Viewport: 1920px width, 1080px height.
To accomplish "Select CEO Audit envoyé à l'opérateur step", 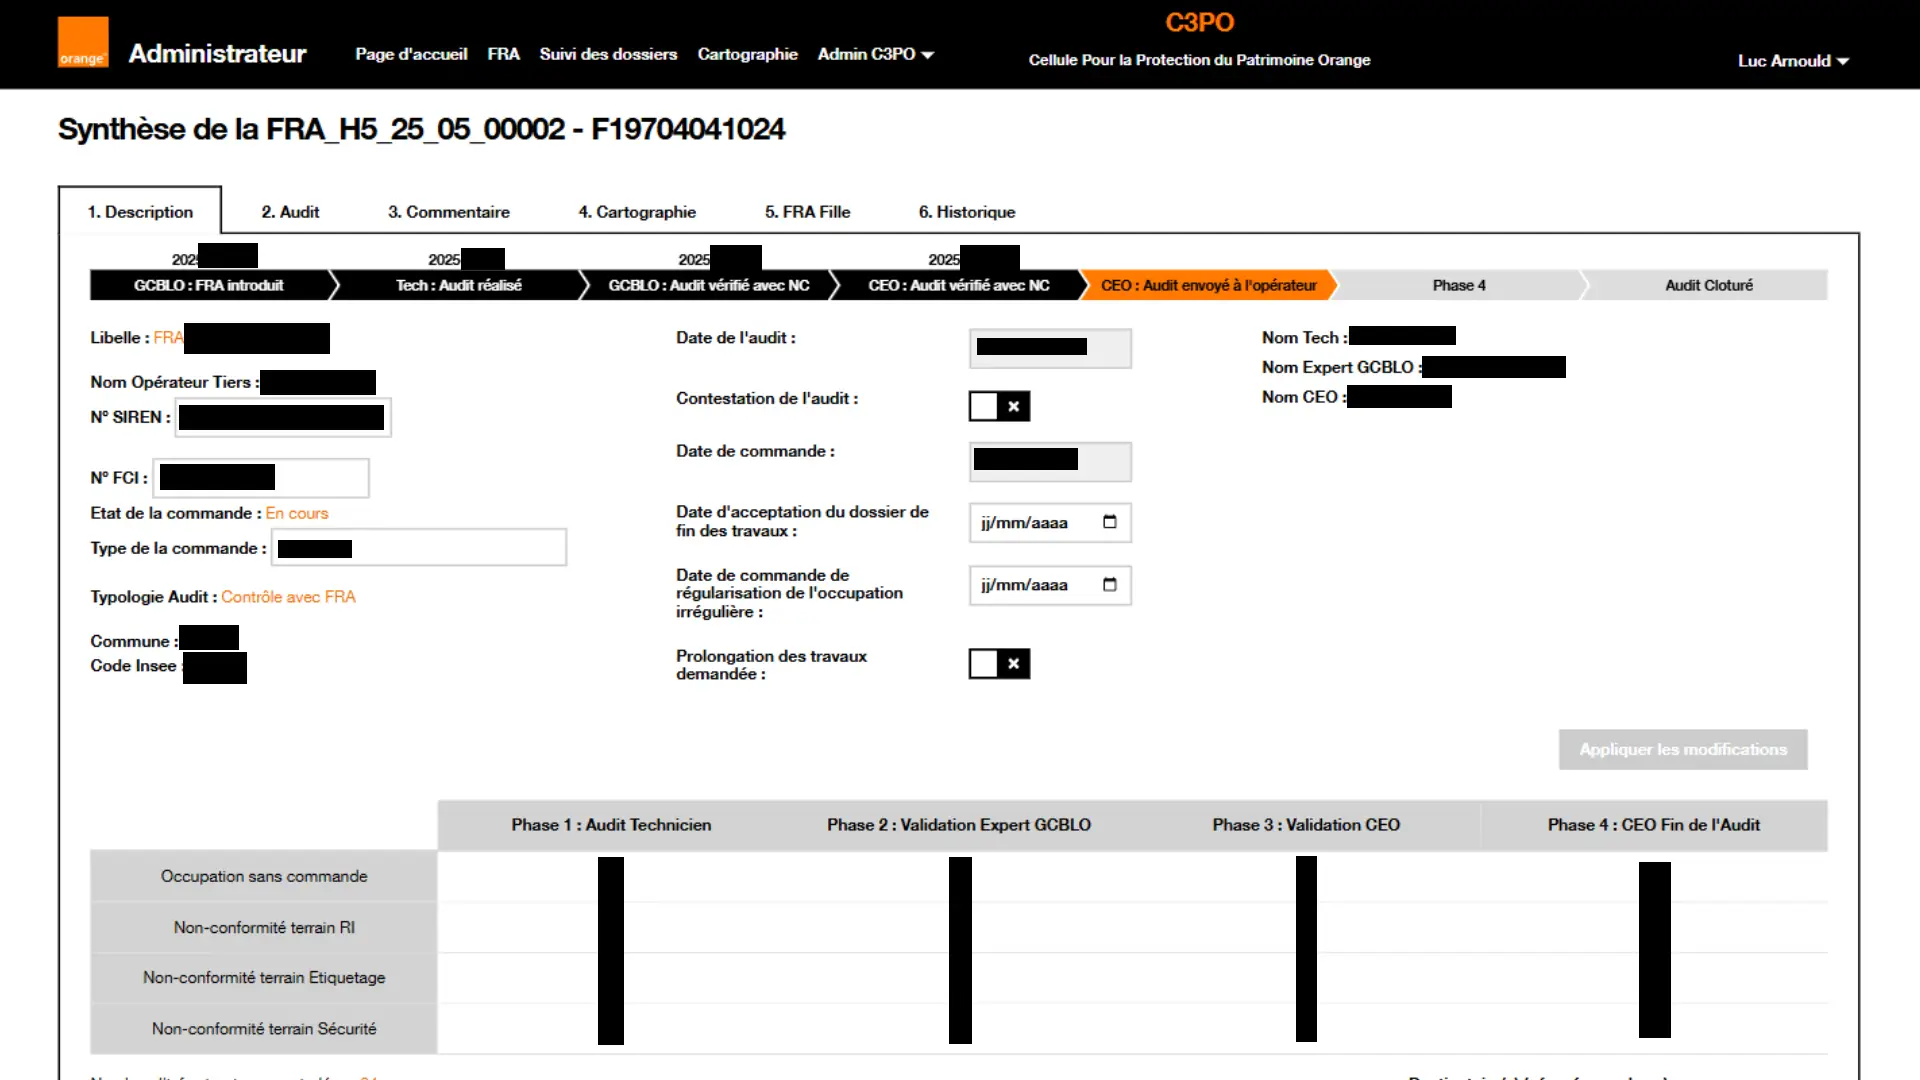I will click(1208, 285).
